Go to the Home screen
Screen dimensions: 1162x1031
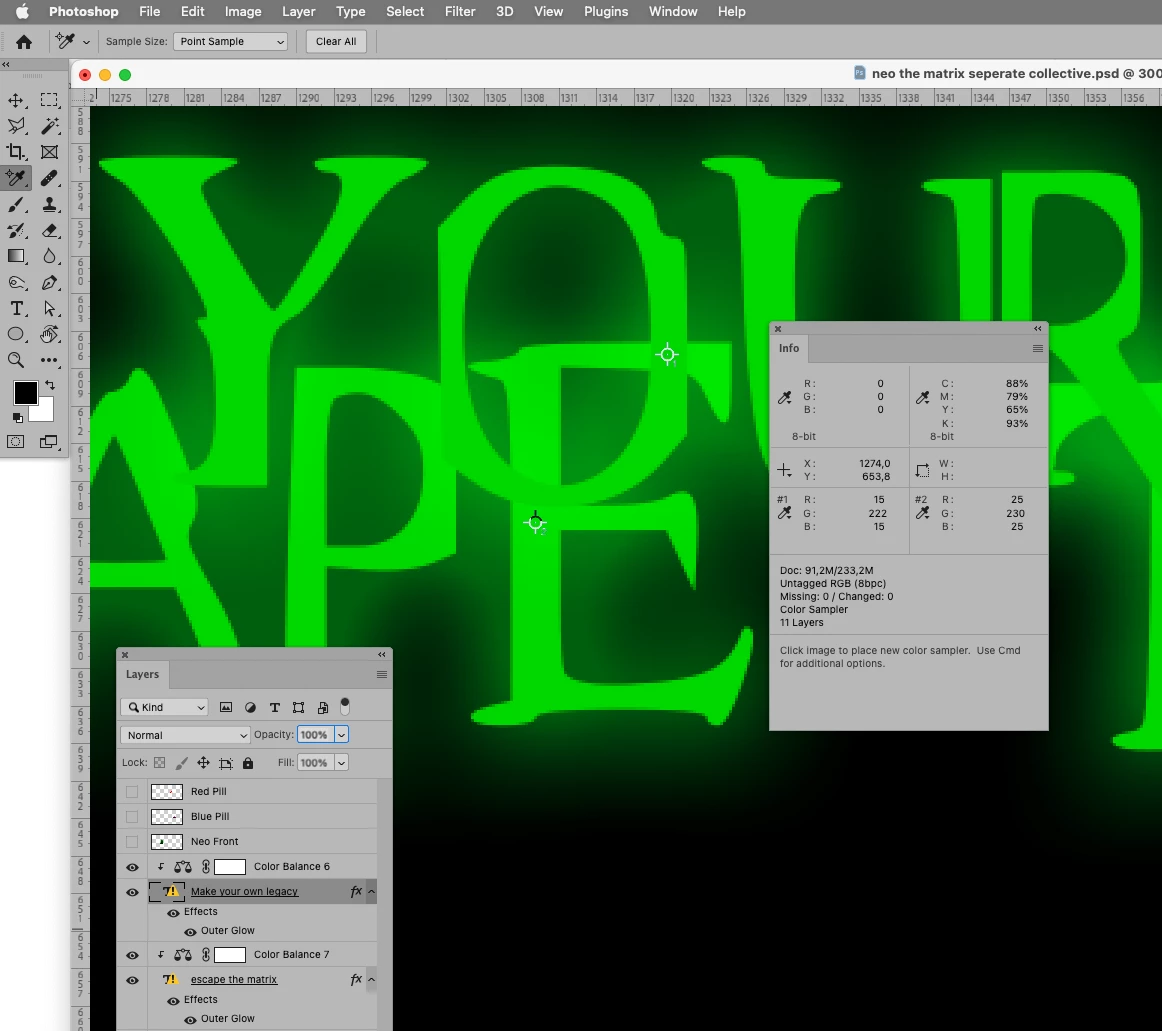(x=24, y=42)
